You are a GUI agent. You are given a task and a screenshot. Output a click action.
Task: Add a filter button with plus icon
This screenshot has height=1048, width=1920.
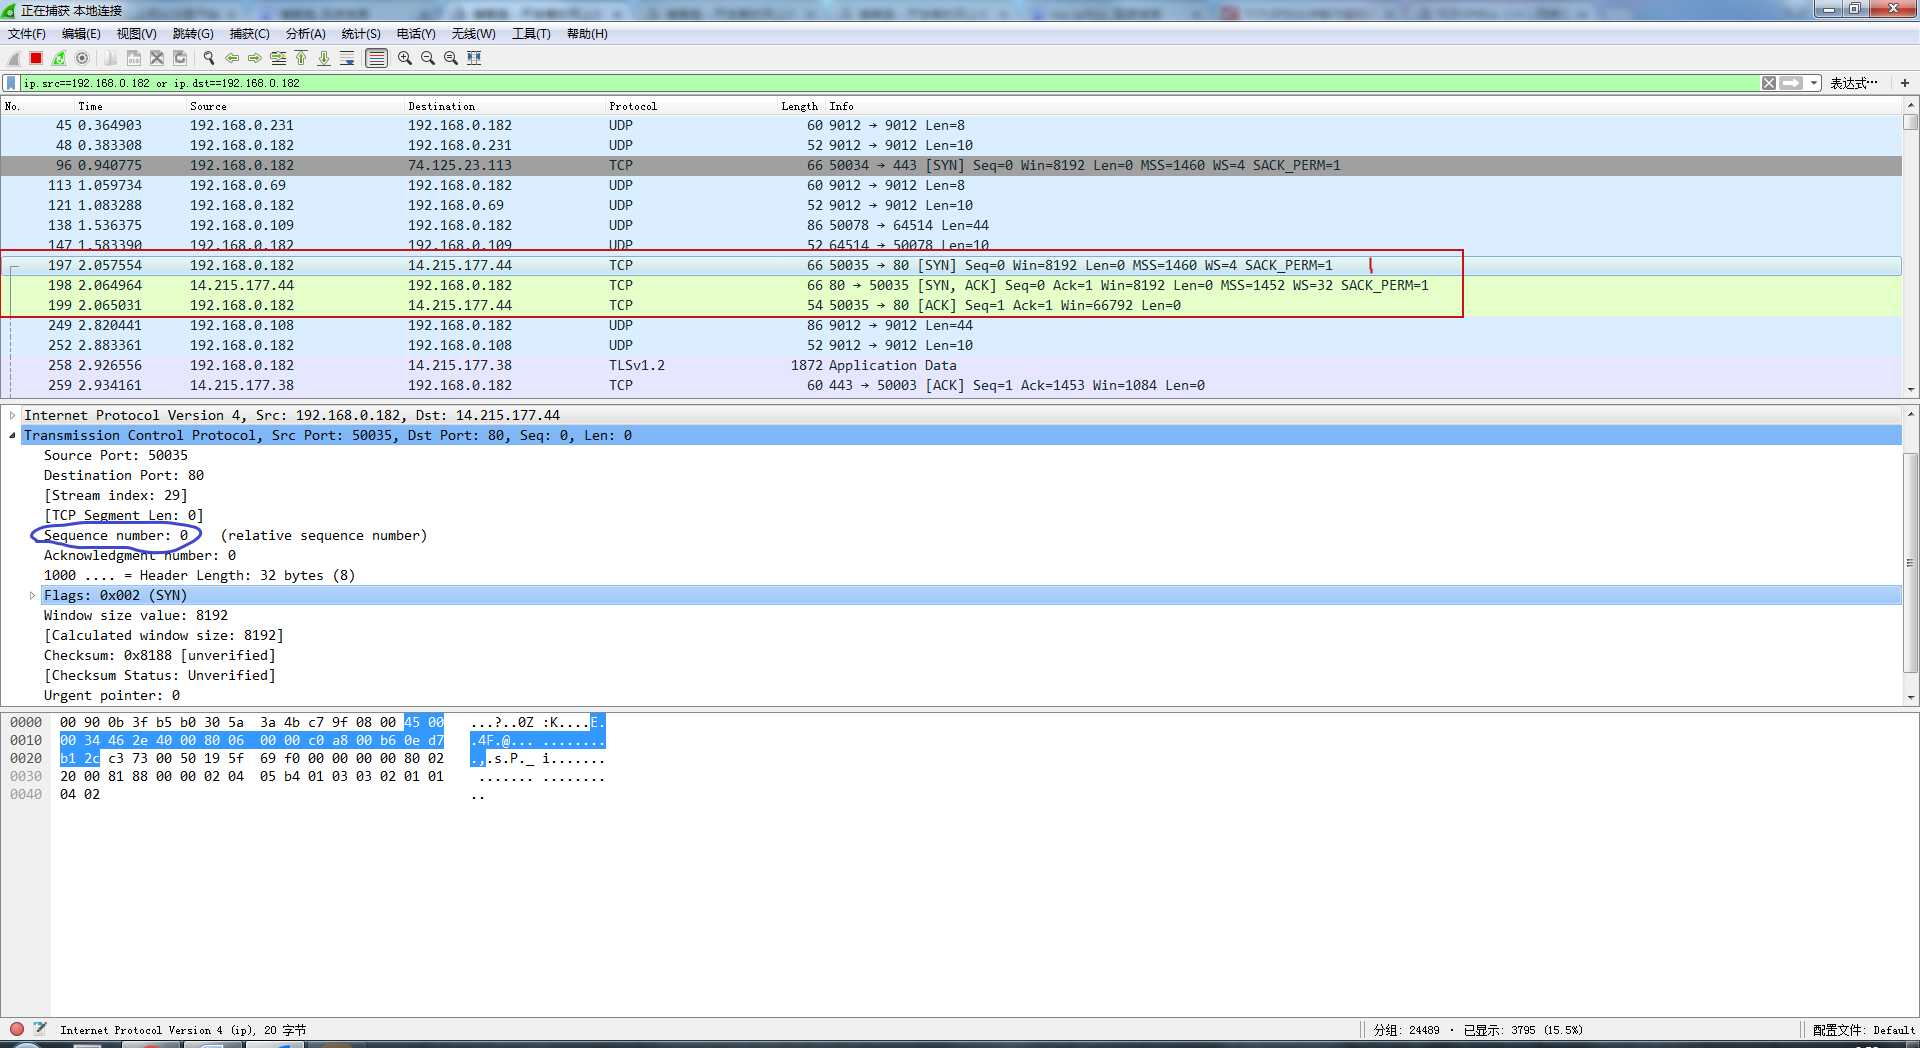[1905, 83]
